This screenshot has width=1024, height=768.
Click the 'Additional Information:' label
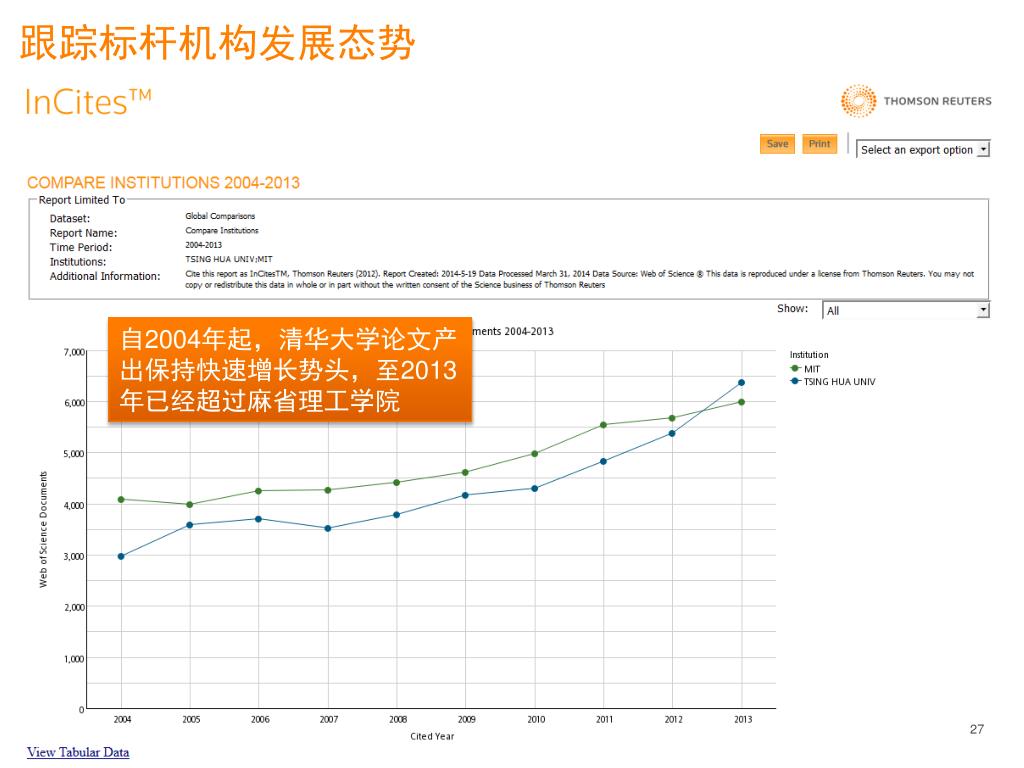point(105,276)
